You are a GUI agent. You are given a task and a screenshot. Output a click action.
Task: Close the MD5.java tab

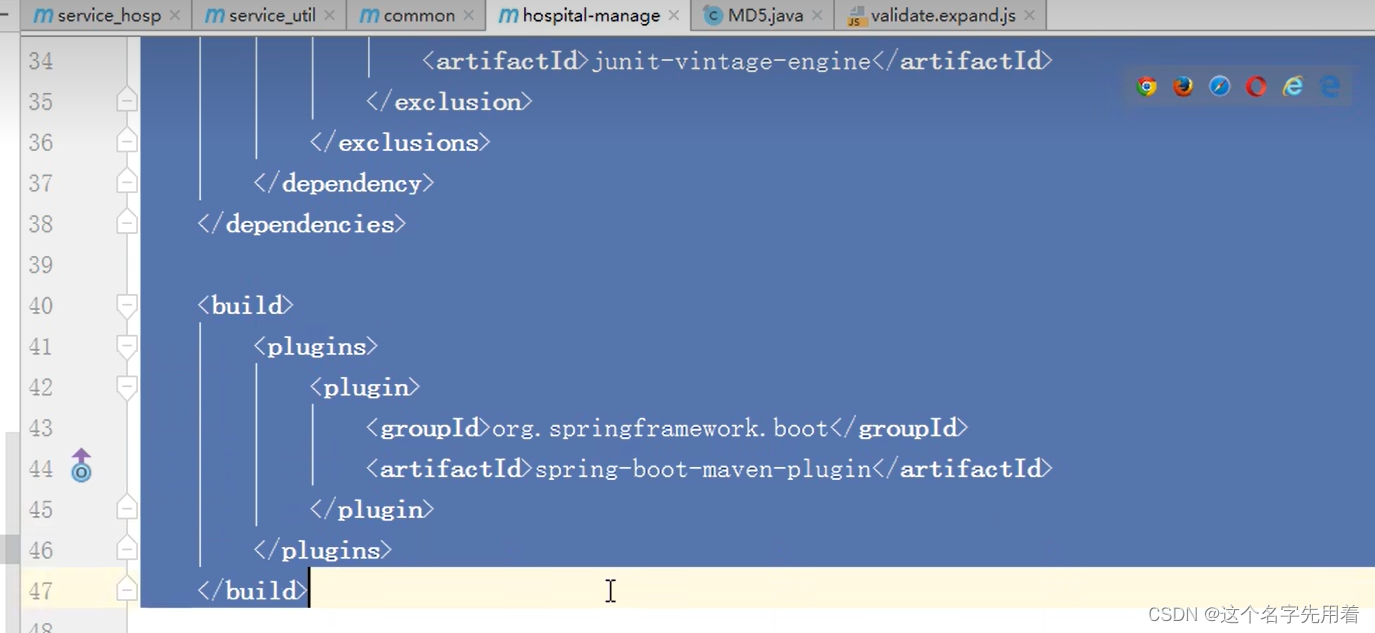pyautogui.click(x=816, y=16)
